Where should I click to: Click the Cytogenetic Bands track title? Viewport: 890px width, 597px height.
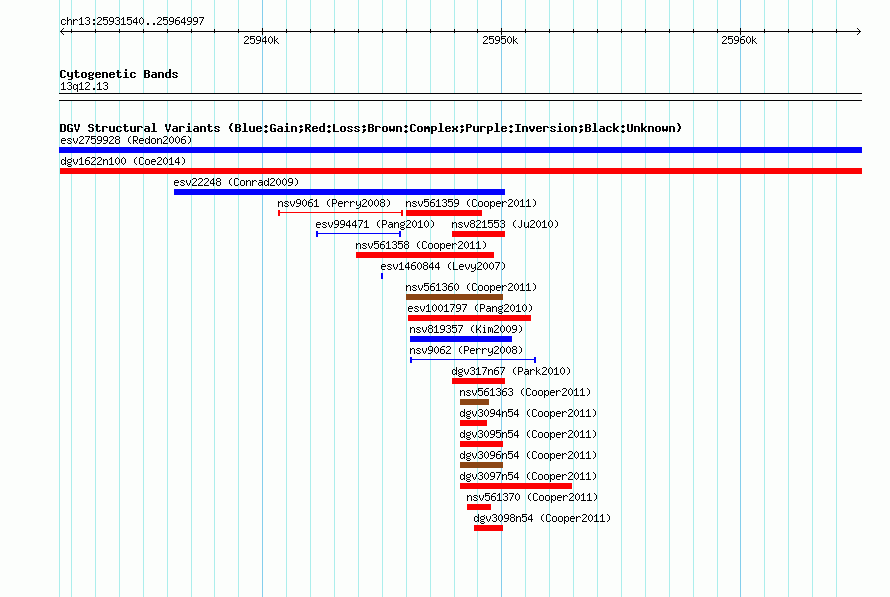coord(119,74)
